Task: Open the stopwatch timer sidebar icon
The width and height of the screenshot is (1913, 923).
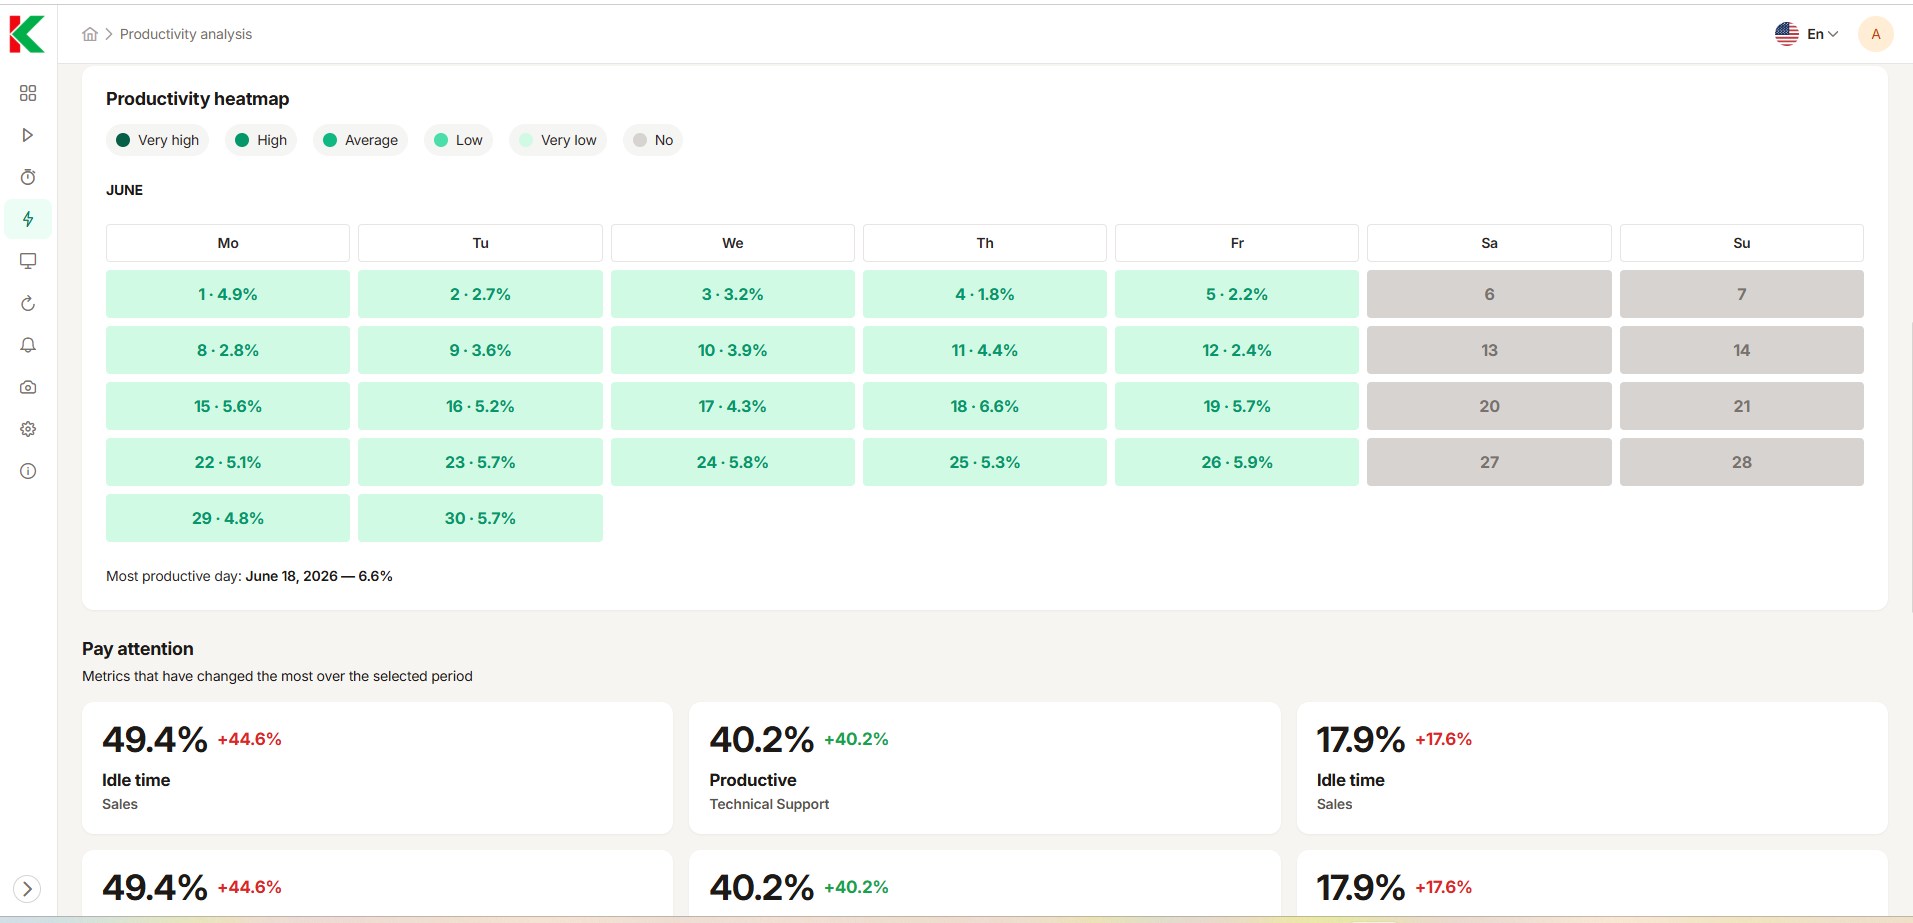Action: click(28, 177)
